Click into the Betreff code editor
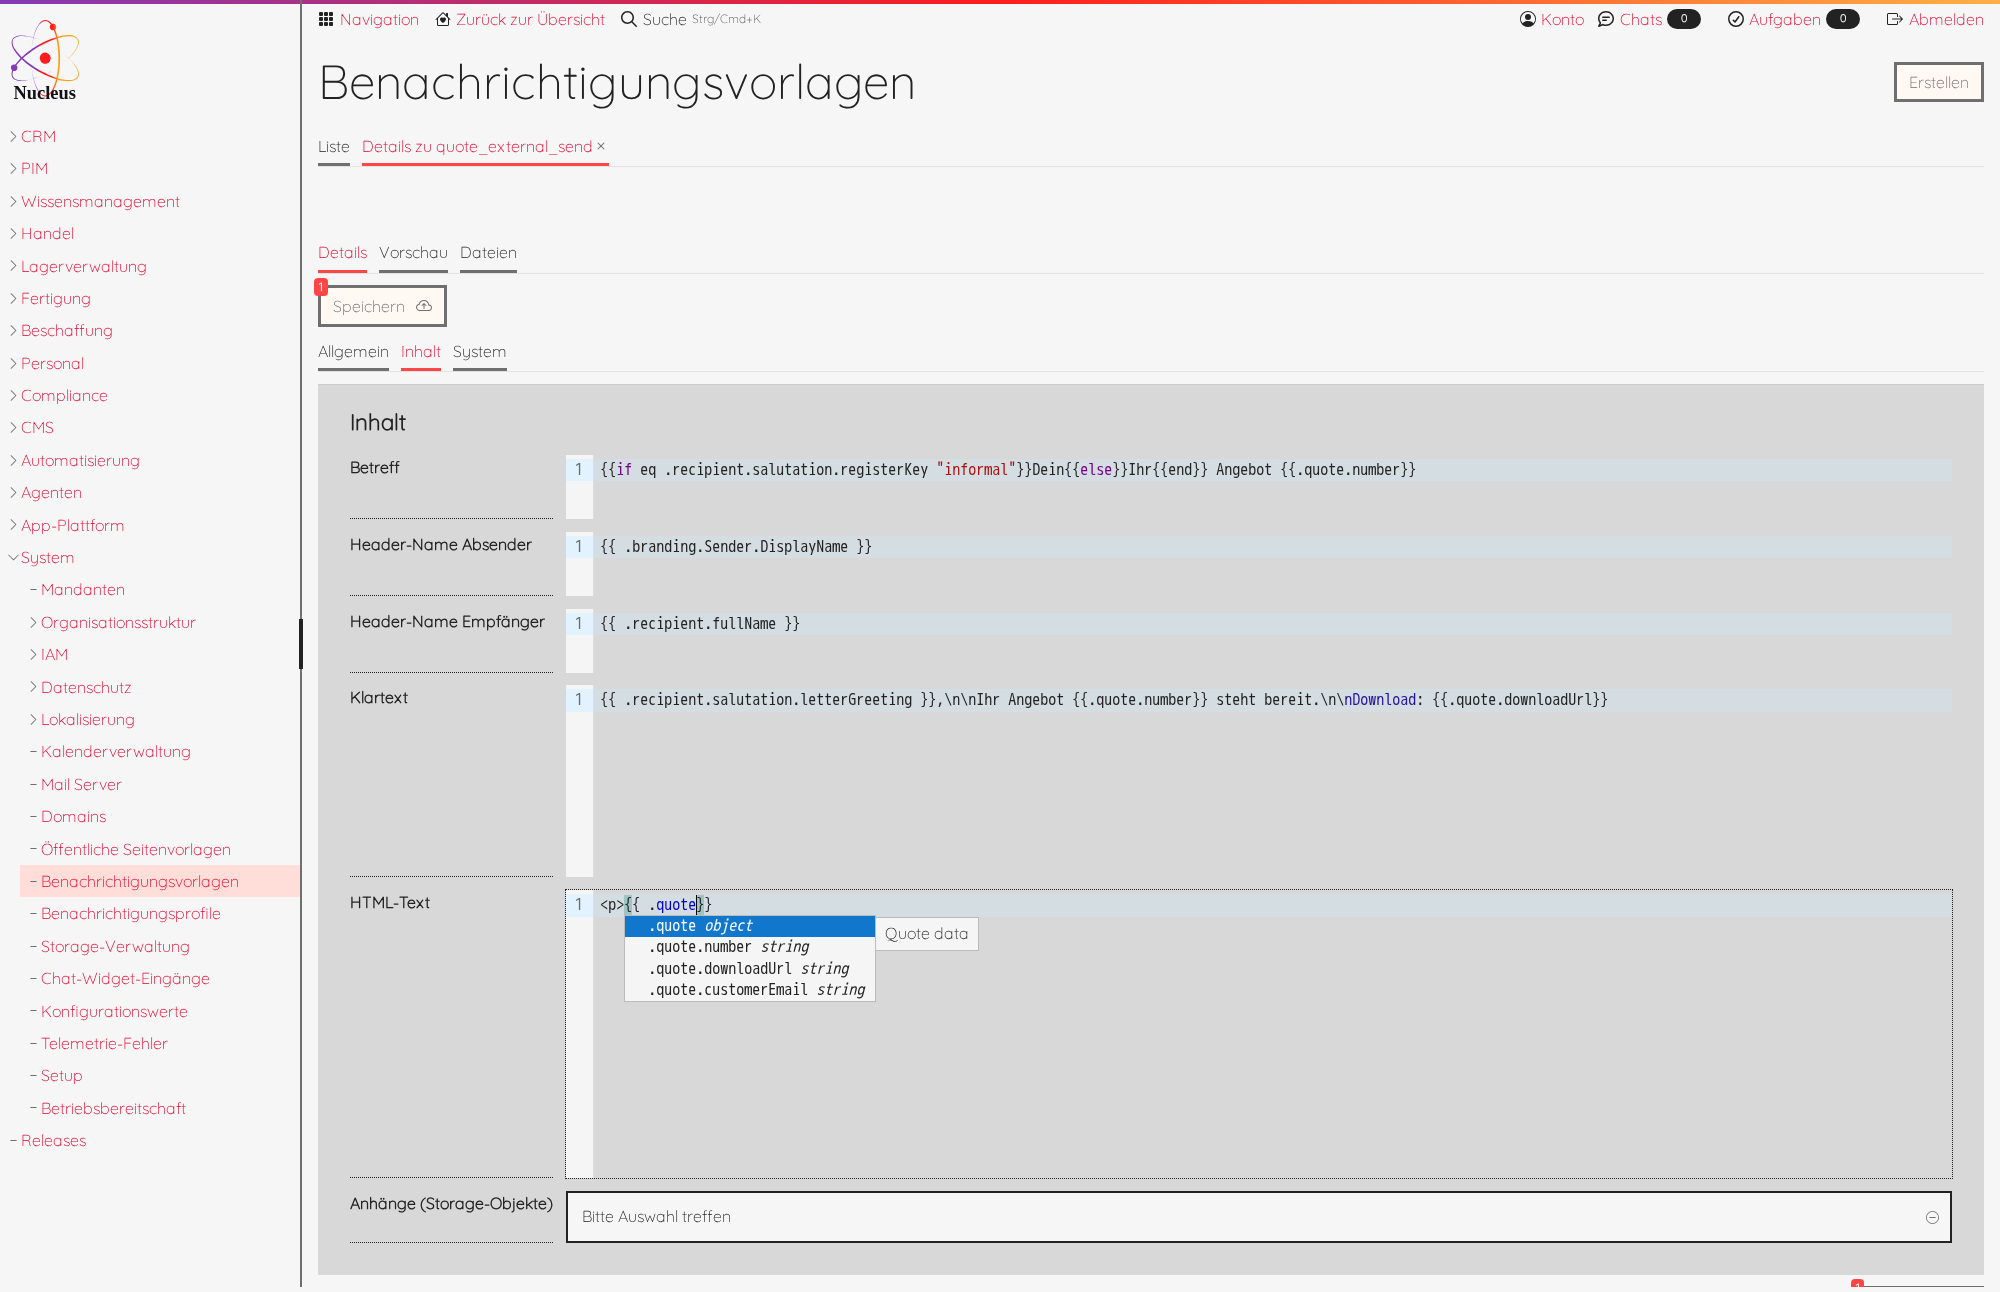Screen dimensions: 2000x1292 [1258, 488]
